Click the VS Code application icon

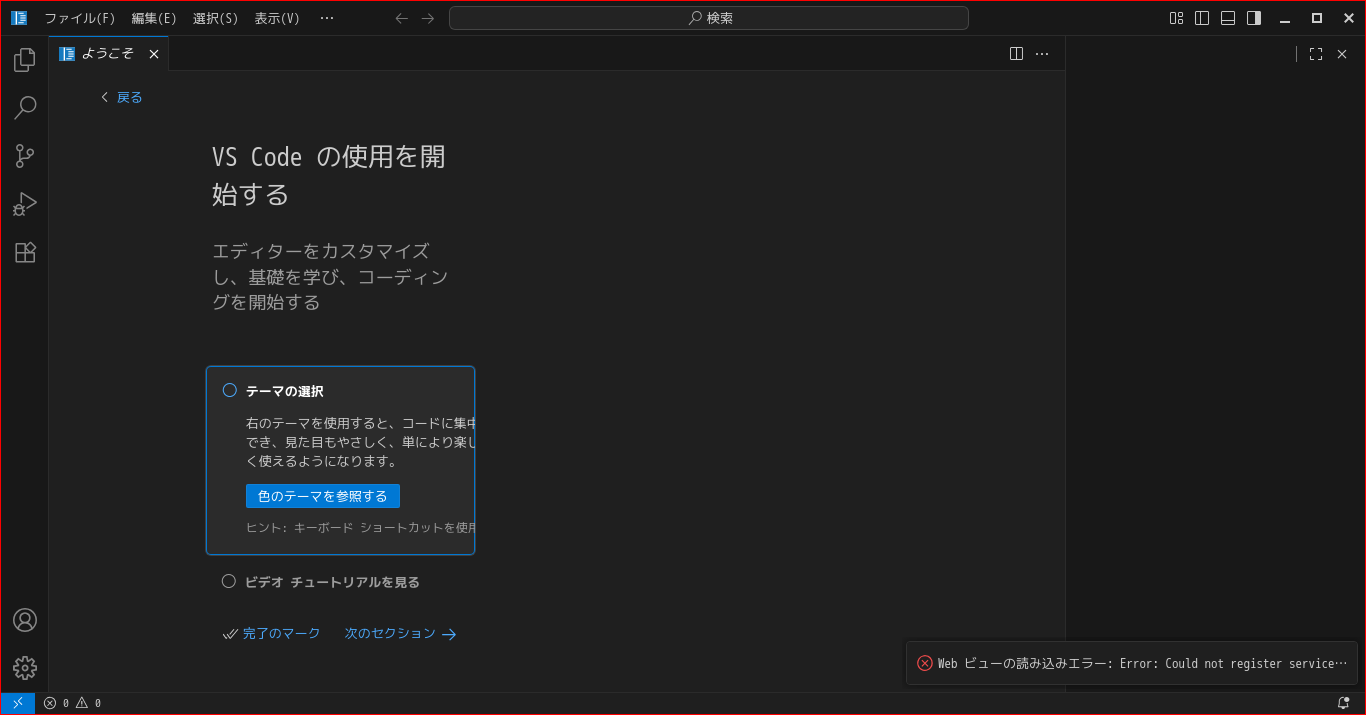(19, 18)
